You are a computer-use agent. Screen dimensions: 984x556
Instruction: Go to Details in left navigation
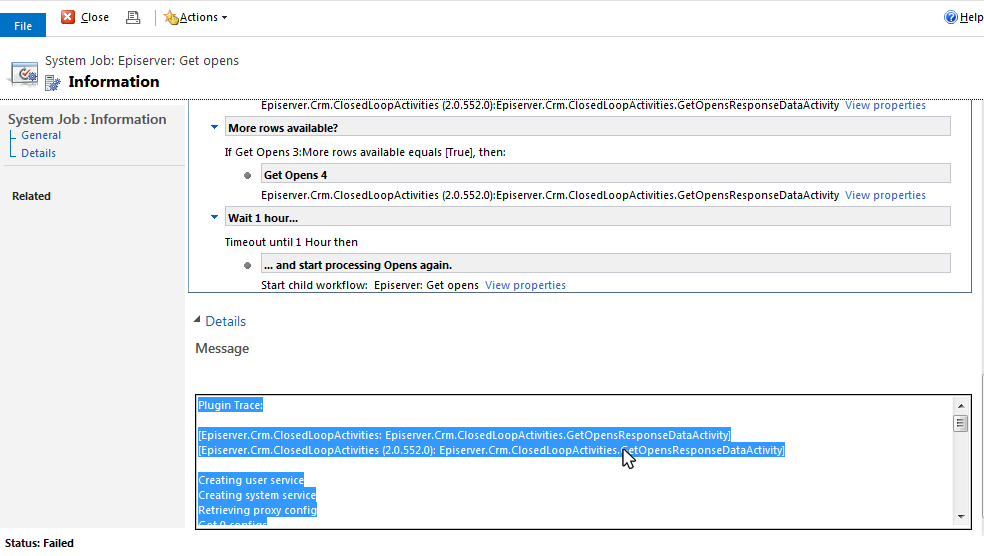(x=39, y=153)
